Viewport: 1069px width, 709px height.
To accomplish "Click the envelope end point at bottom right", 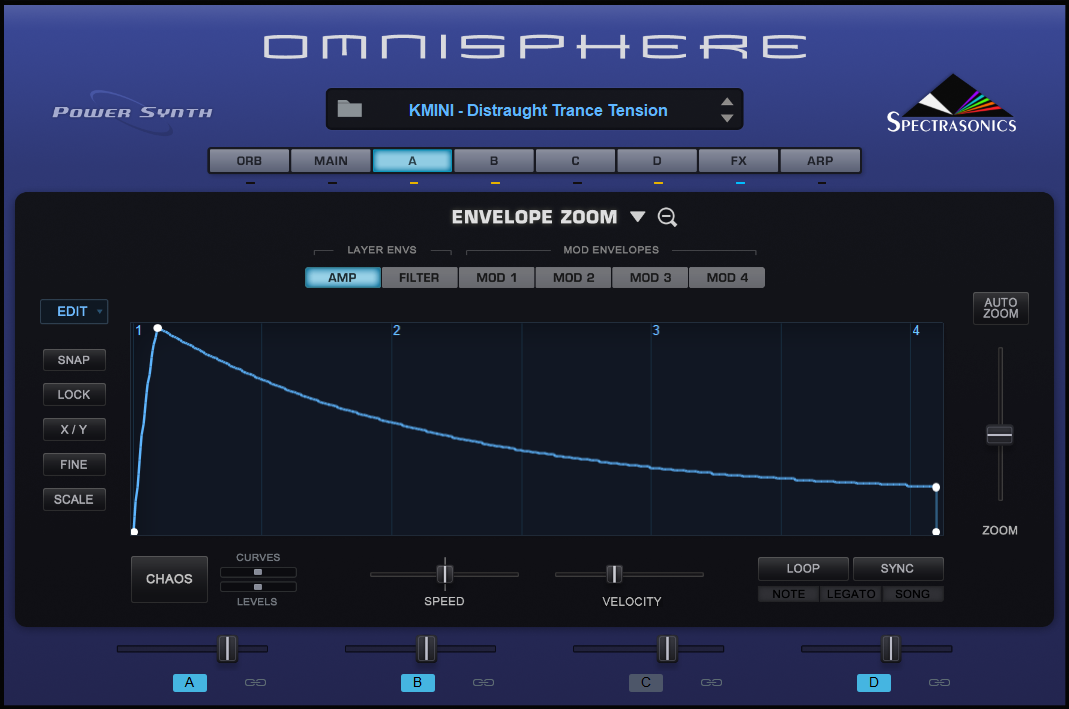I will click(936, 532).
